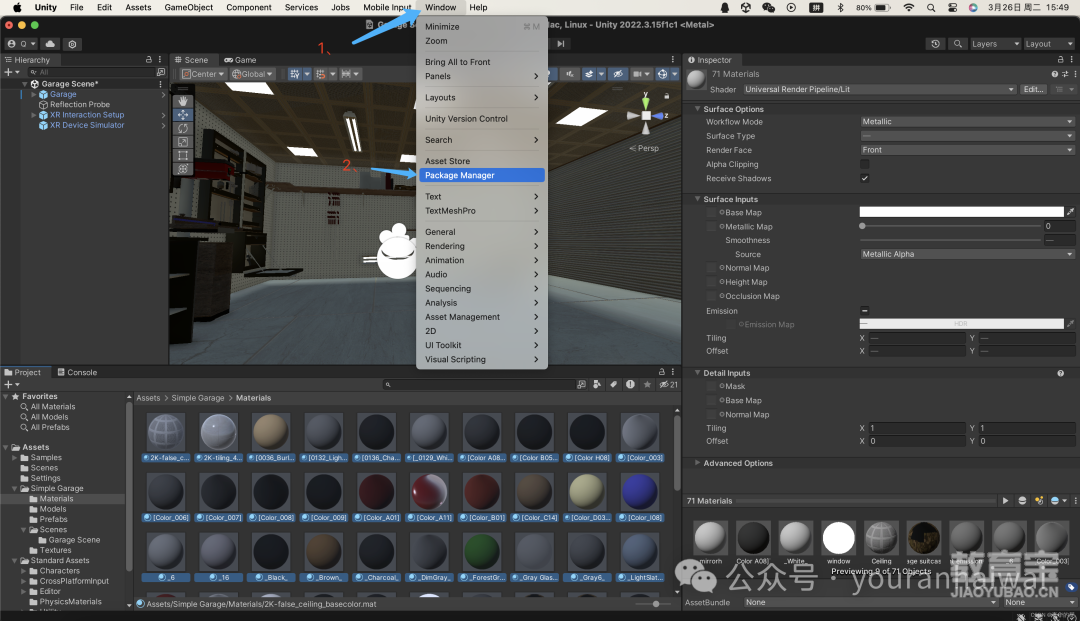The image size is (1080, 621).
Task: Play the material preview animation
Action: click(x=1006, y=501)
